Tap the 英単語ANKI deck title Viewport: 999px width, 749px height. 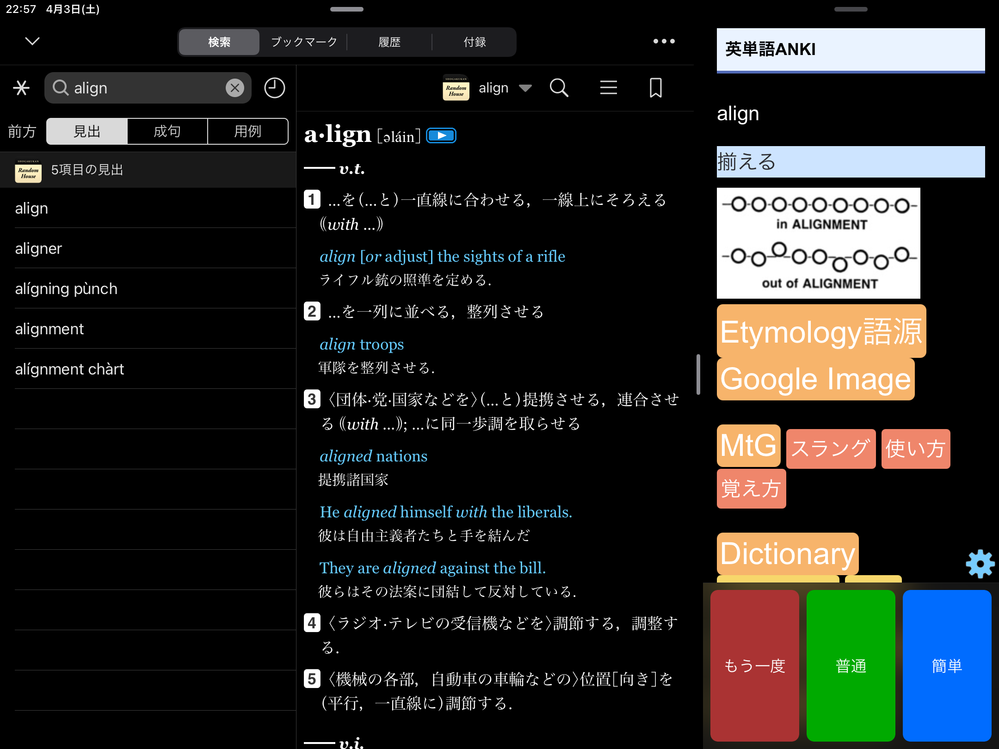click(770, 49)
